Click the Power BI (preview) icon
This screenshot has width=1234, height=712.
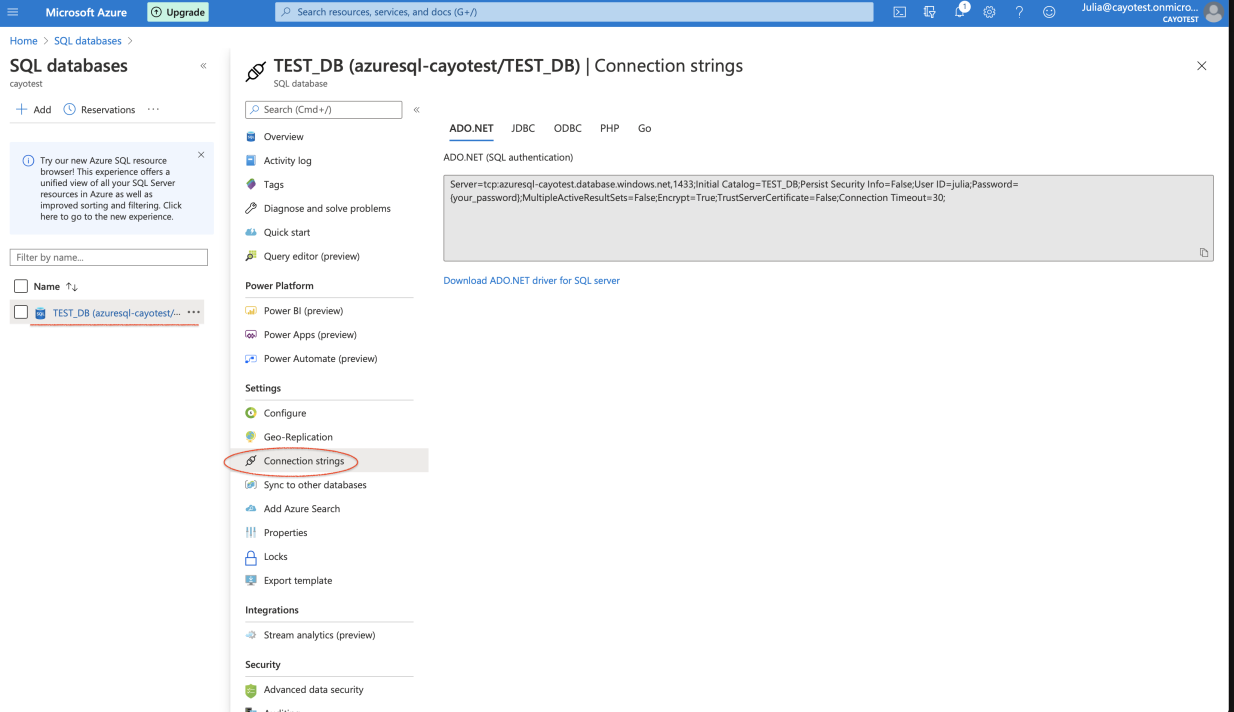[251, 311]
